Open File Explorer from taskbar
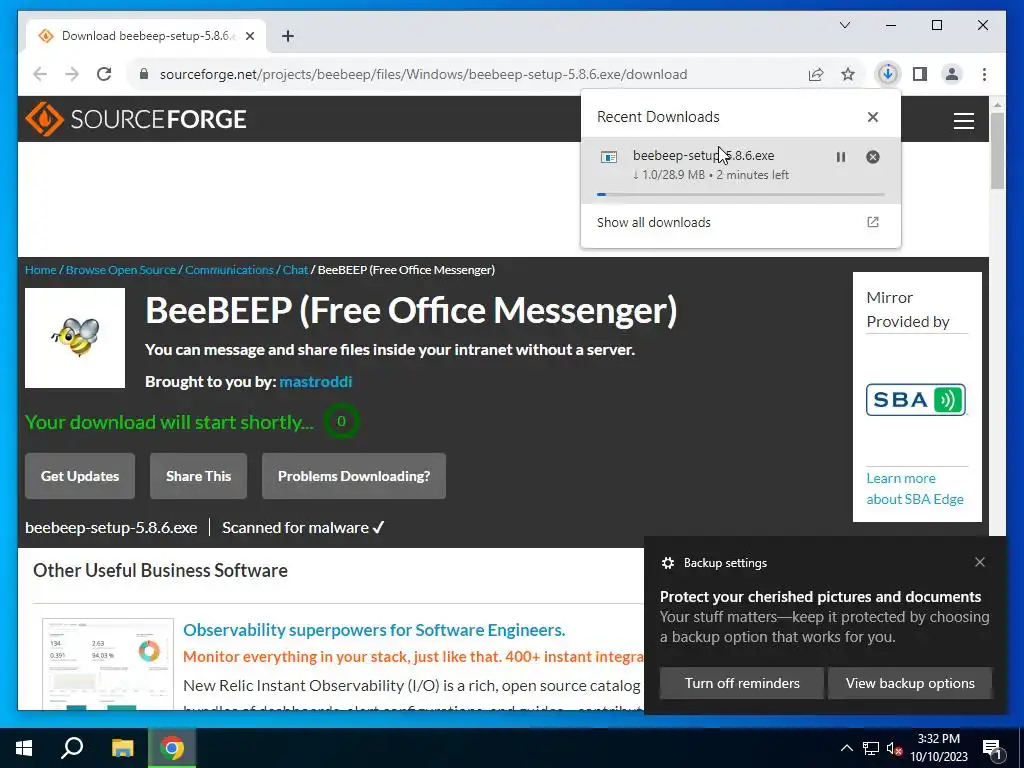 point(122,748)
